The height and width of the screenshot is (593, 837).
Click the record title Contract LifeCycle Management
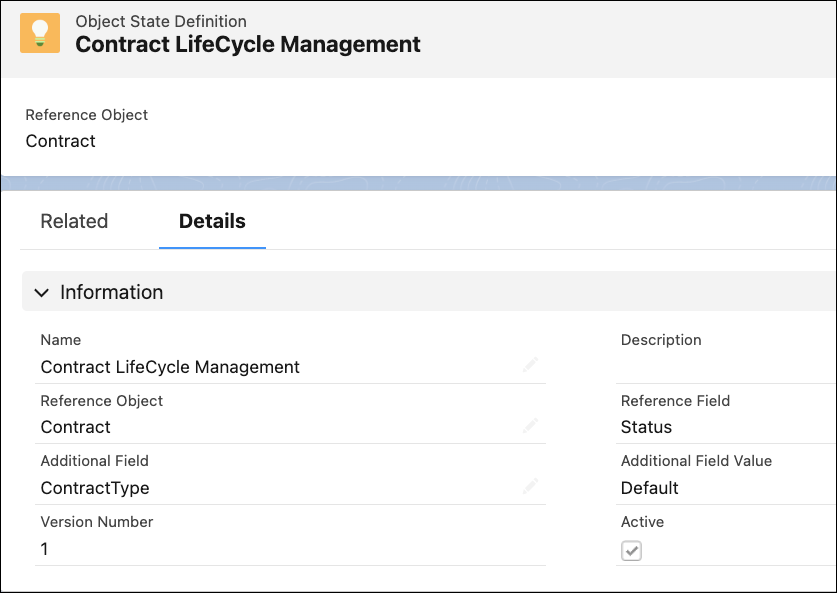(x=248, y=44)
